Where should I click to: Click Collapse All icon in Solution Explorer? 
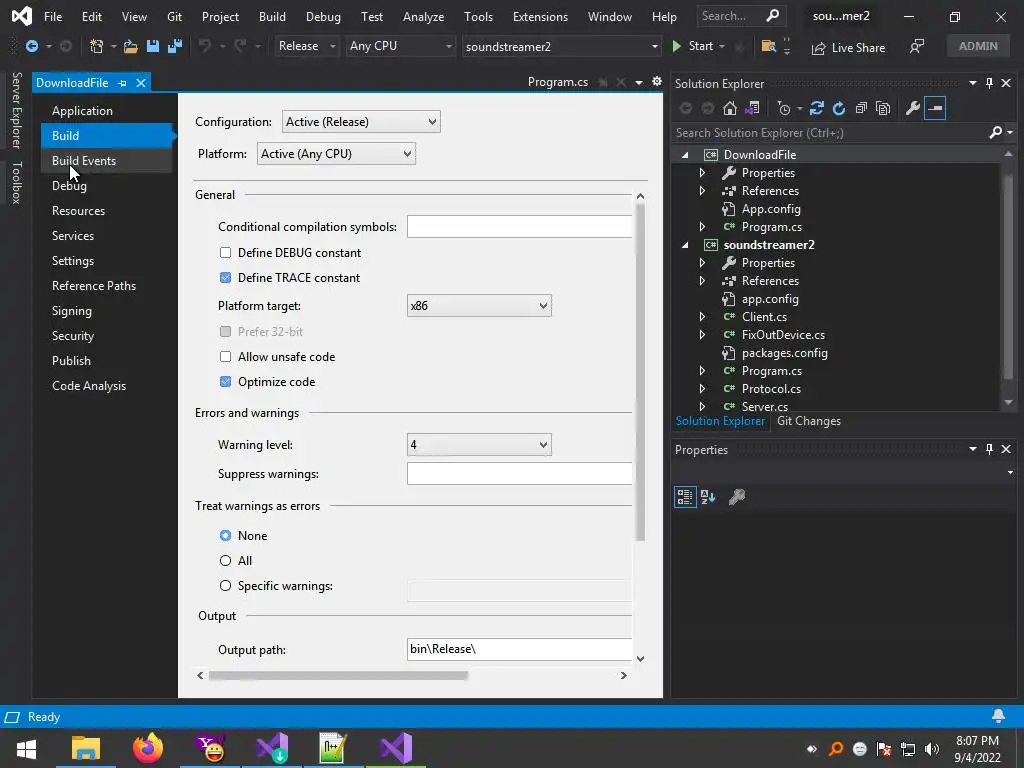(x=861, y=108)
